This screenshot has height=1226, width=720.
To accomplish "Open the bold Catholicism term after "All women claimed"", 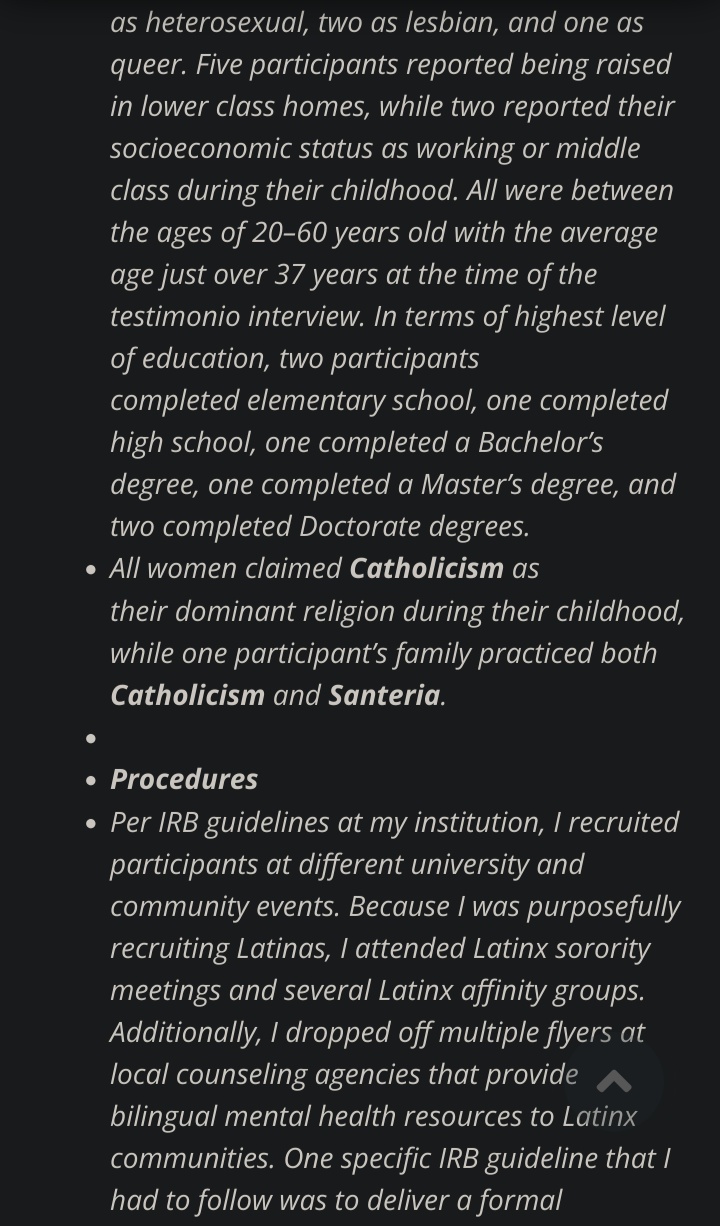I will pos(426,568).
